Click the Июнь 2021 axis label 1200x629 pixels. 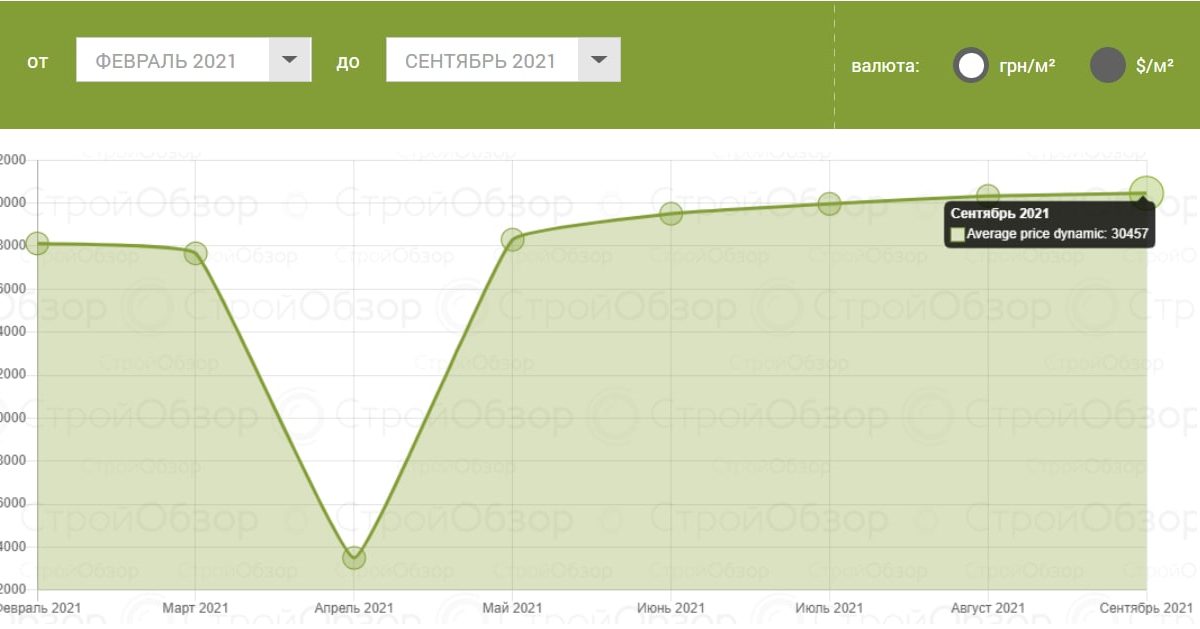(x=671, y=608)
